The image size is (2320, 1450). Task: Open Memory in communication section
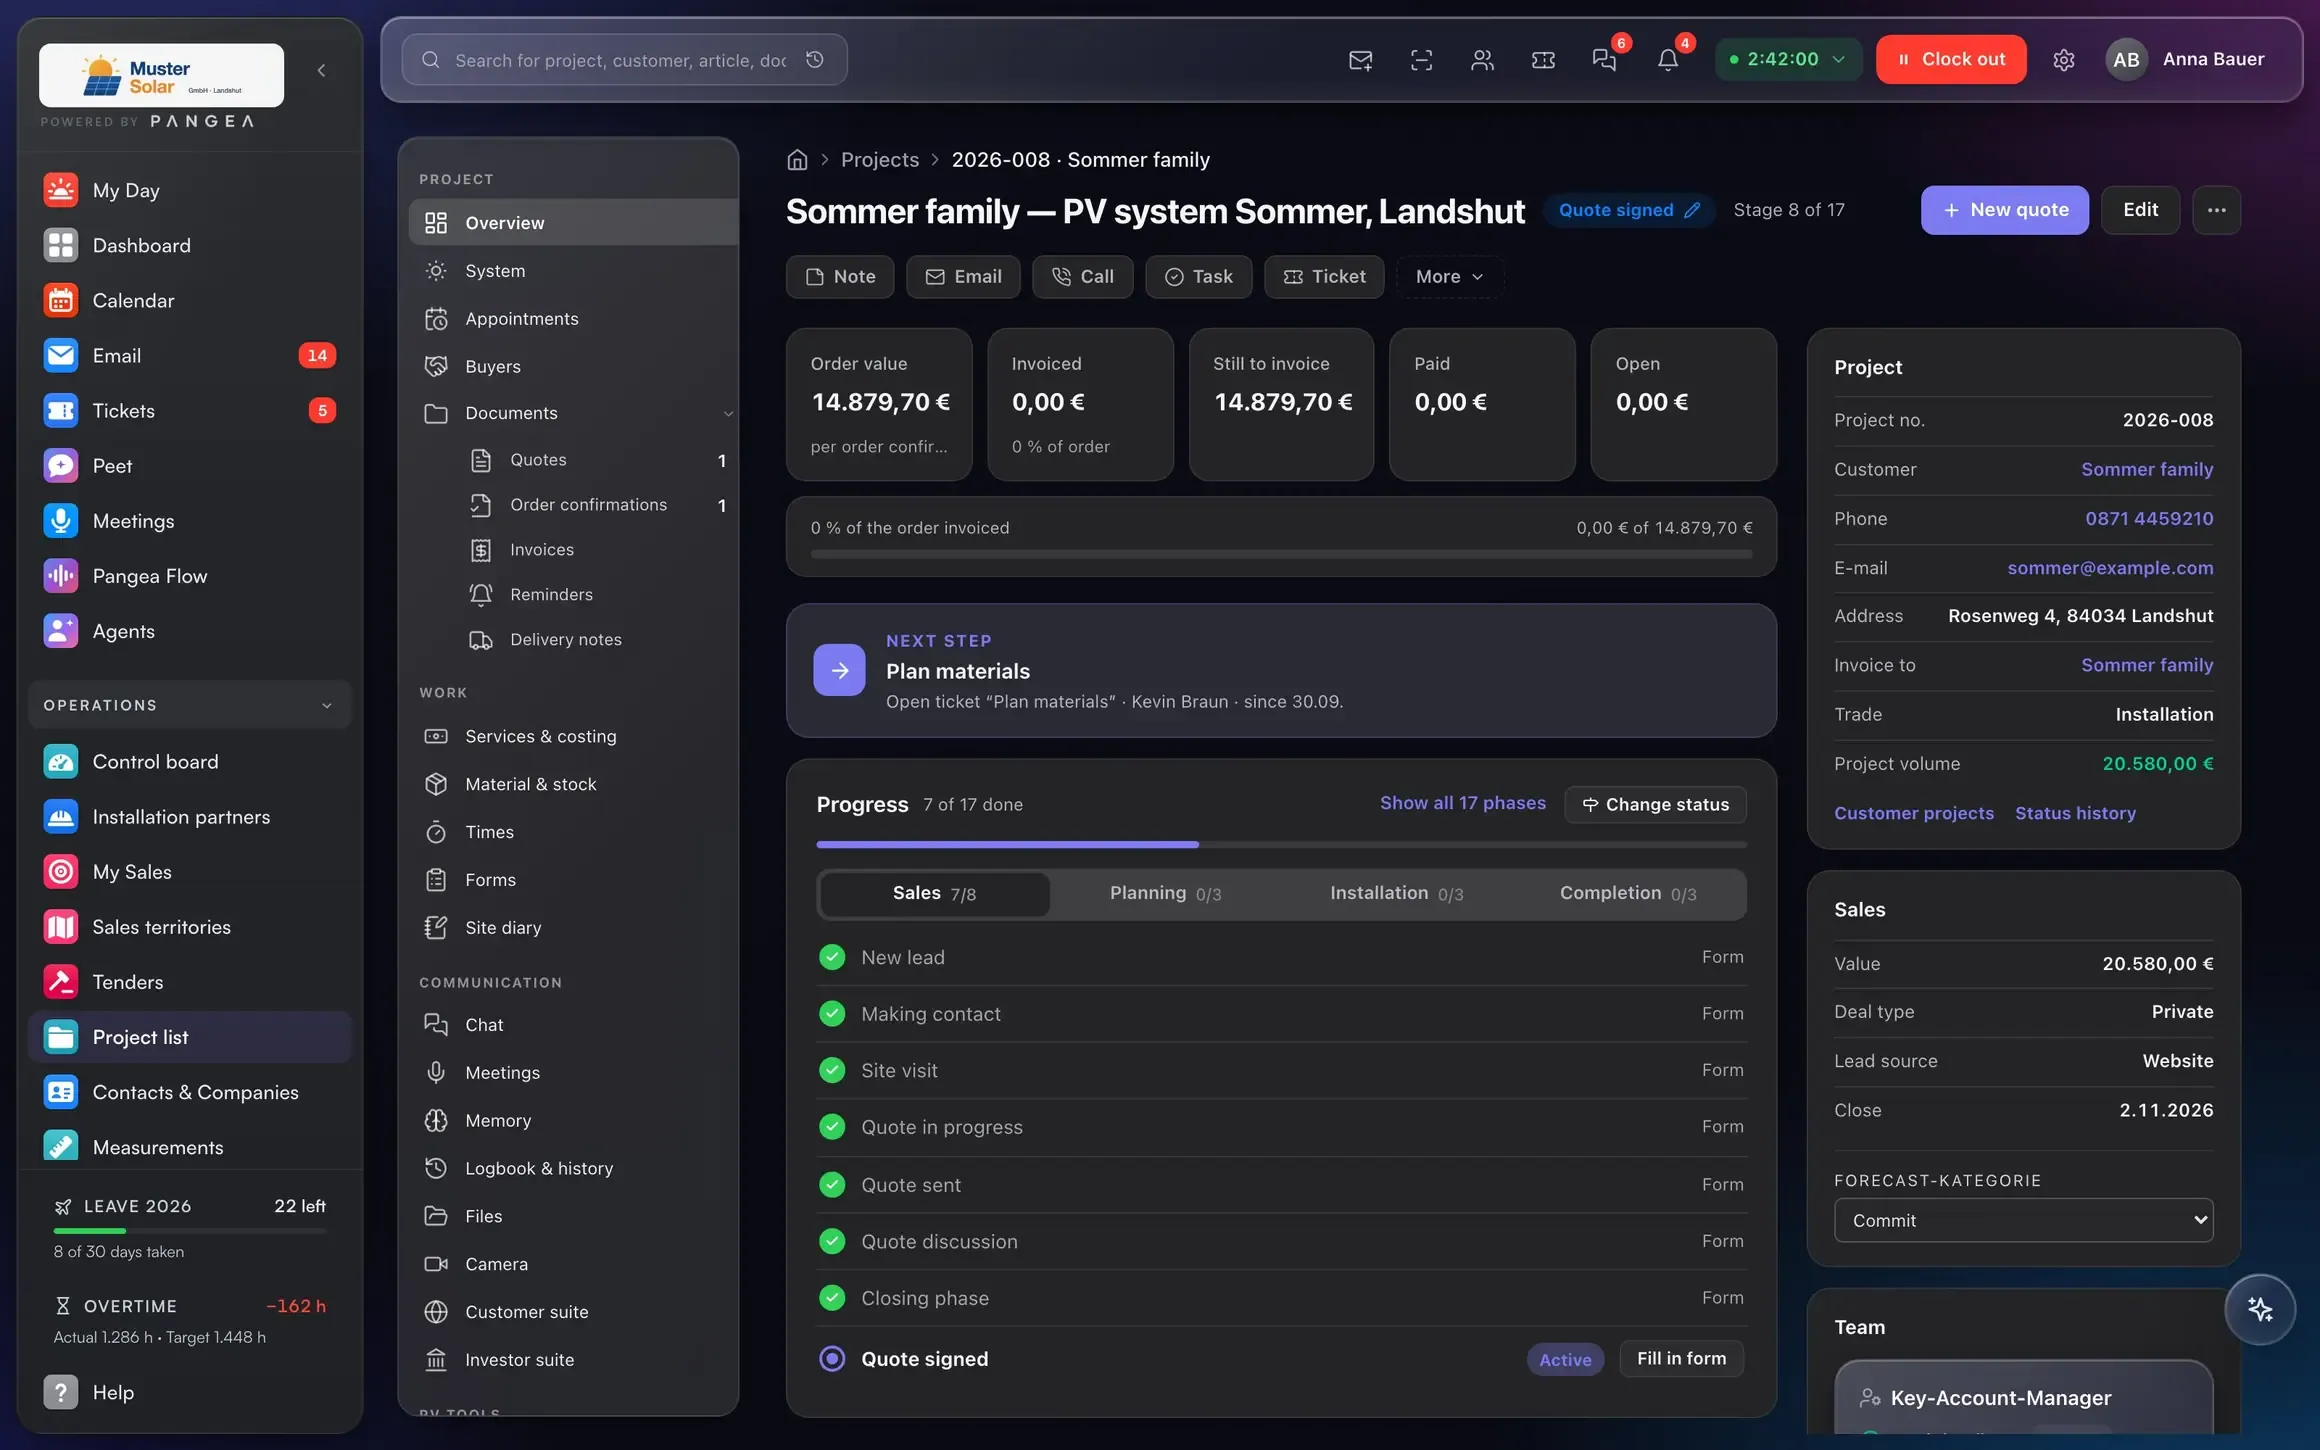tap(573, 1121)
